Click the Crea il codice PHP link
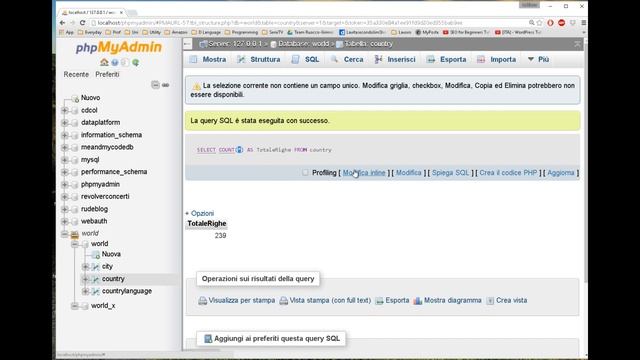Image resolution: width=640 pixels, height=360 pixels. point(508,173)
